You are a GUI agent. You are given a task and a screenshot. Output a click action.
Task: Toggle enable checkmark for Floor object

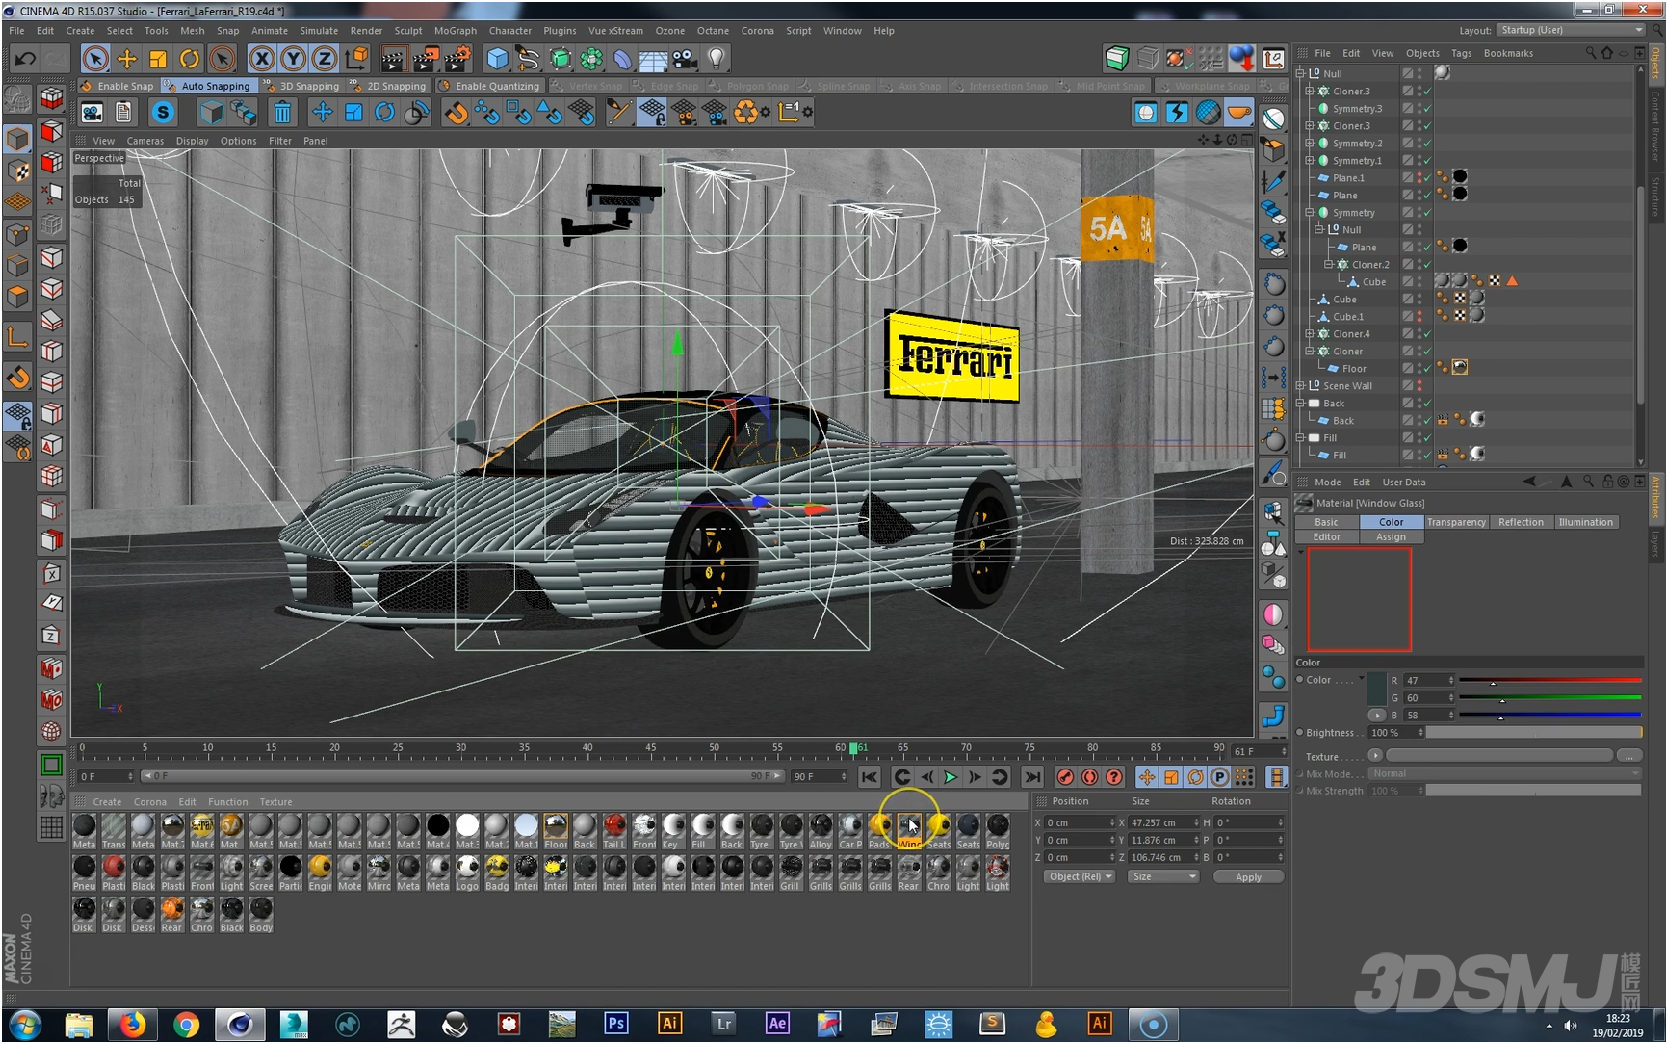1427,369
